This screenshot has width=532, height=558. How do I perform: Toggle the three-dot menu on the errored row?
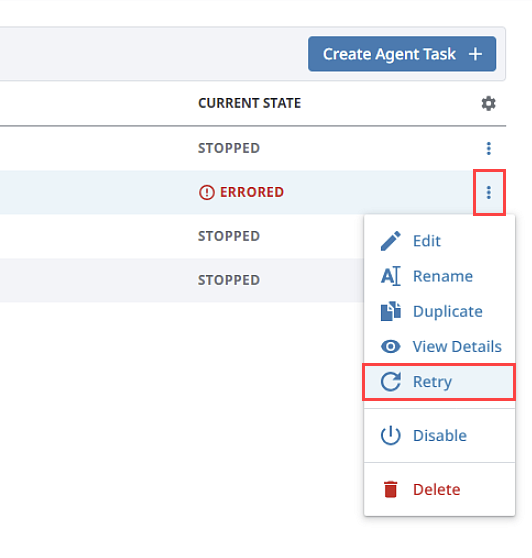(x=489, y=193)
